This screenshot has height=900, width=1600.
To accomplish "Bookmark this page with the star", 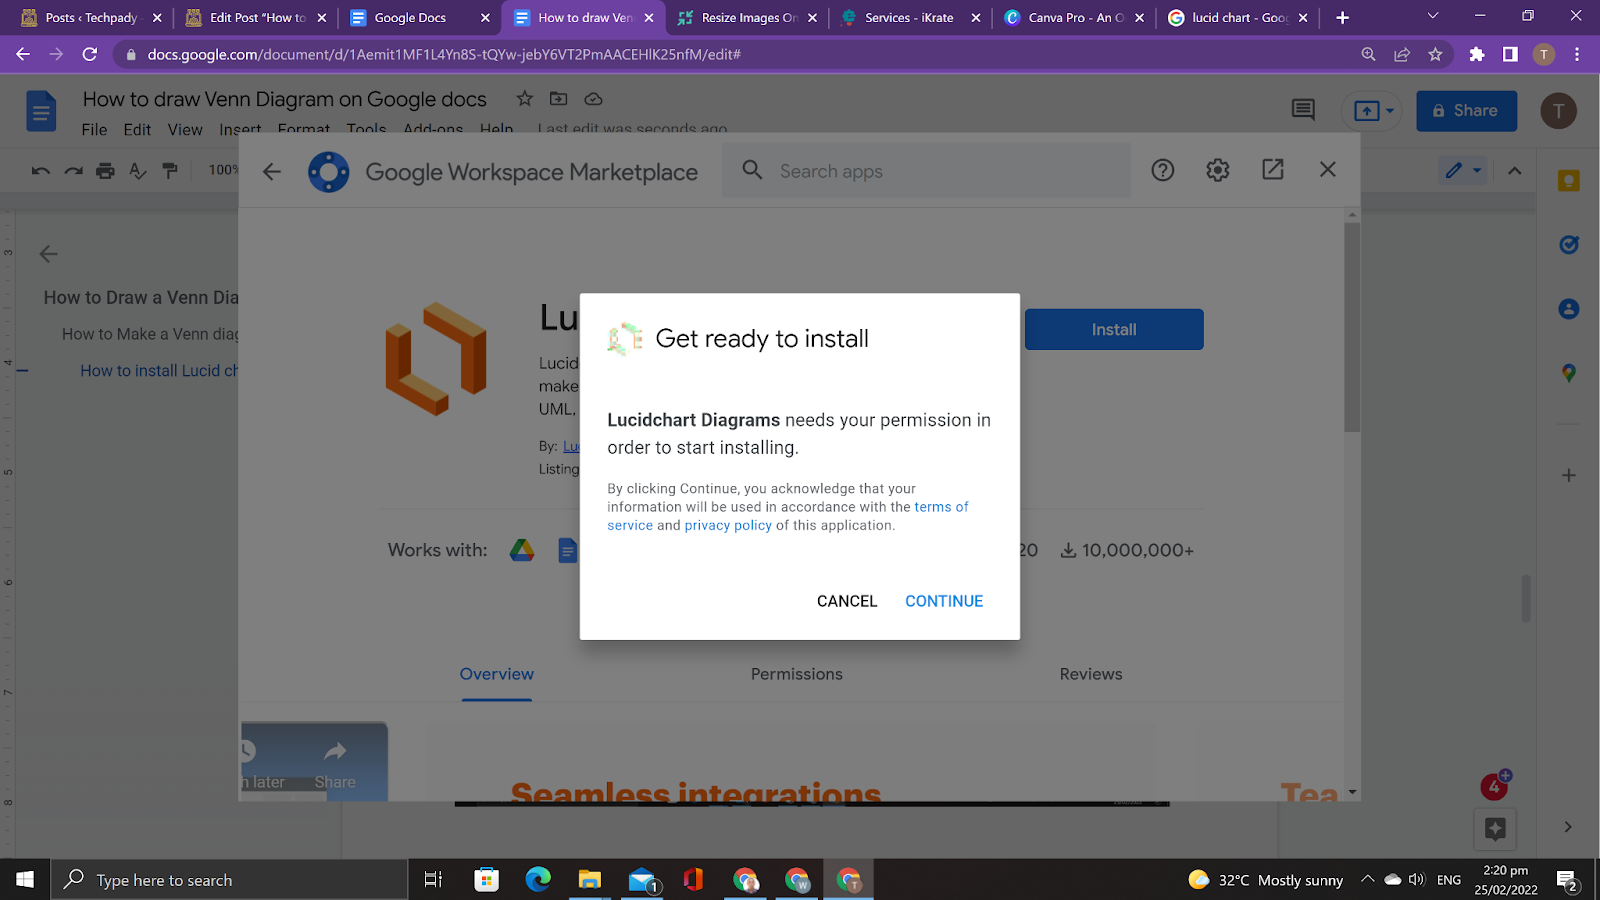I will pyautogui.click(x=1435, y=54).
